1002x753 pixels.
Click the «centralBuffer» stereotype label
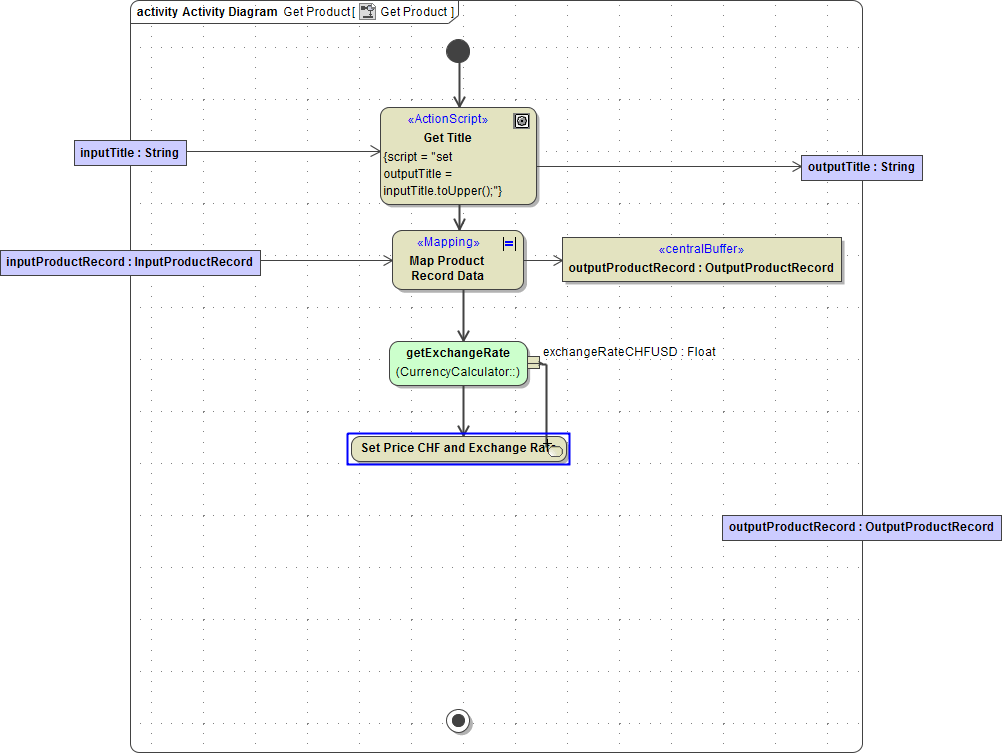click(x=702, y=249)
